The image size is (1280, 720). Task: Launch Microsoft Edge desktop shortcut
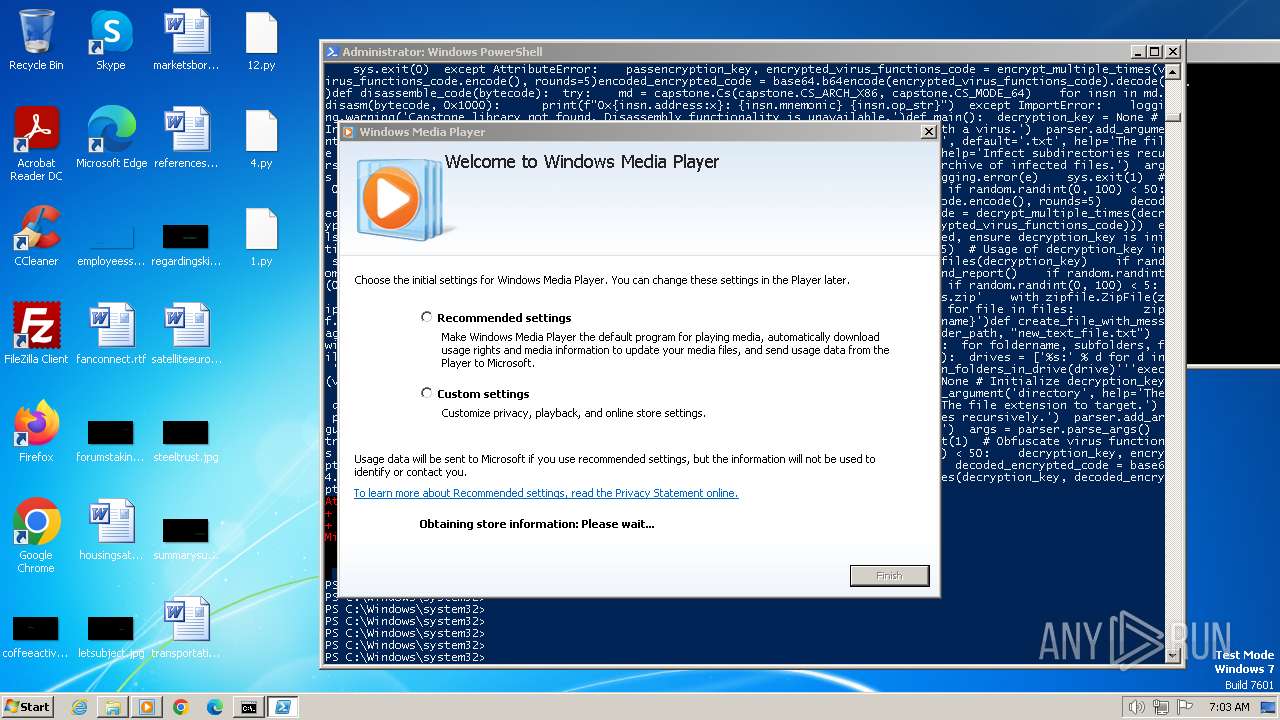[111, 139]
